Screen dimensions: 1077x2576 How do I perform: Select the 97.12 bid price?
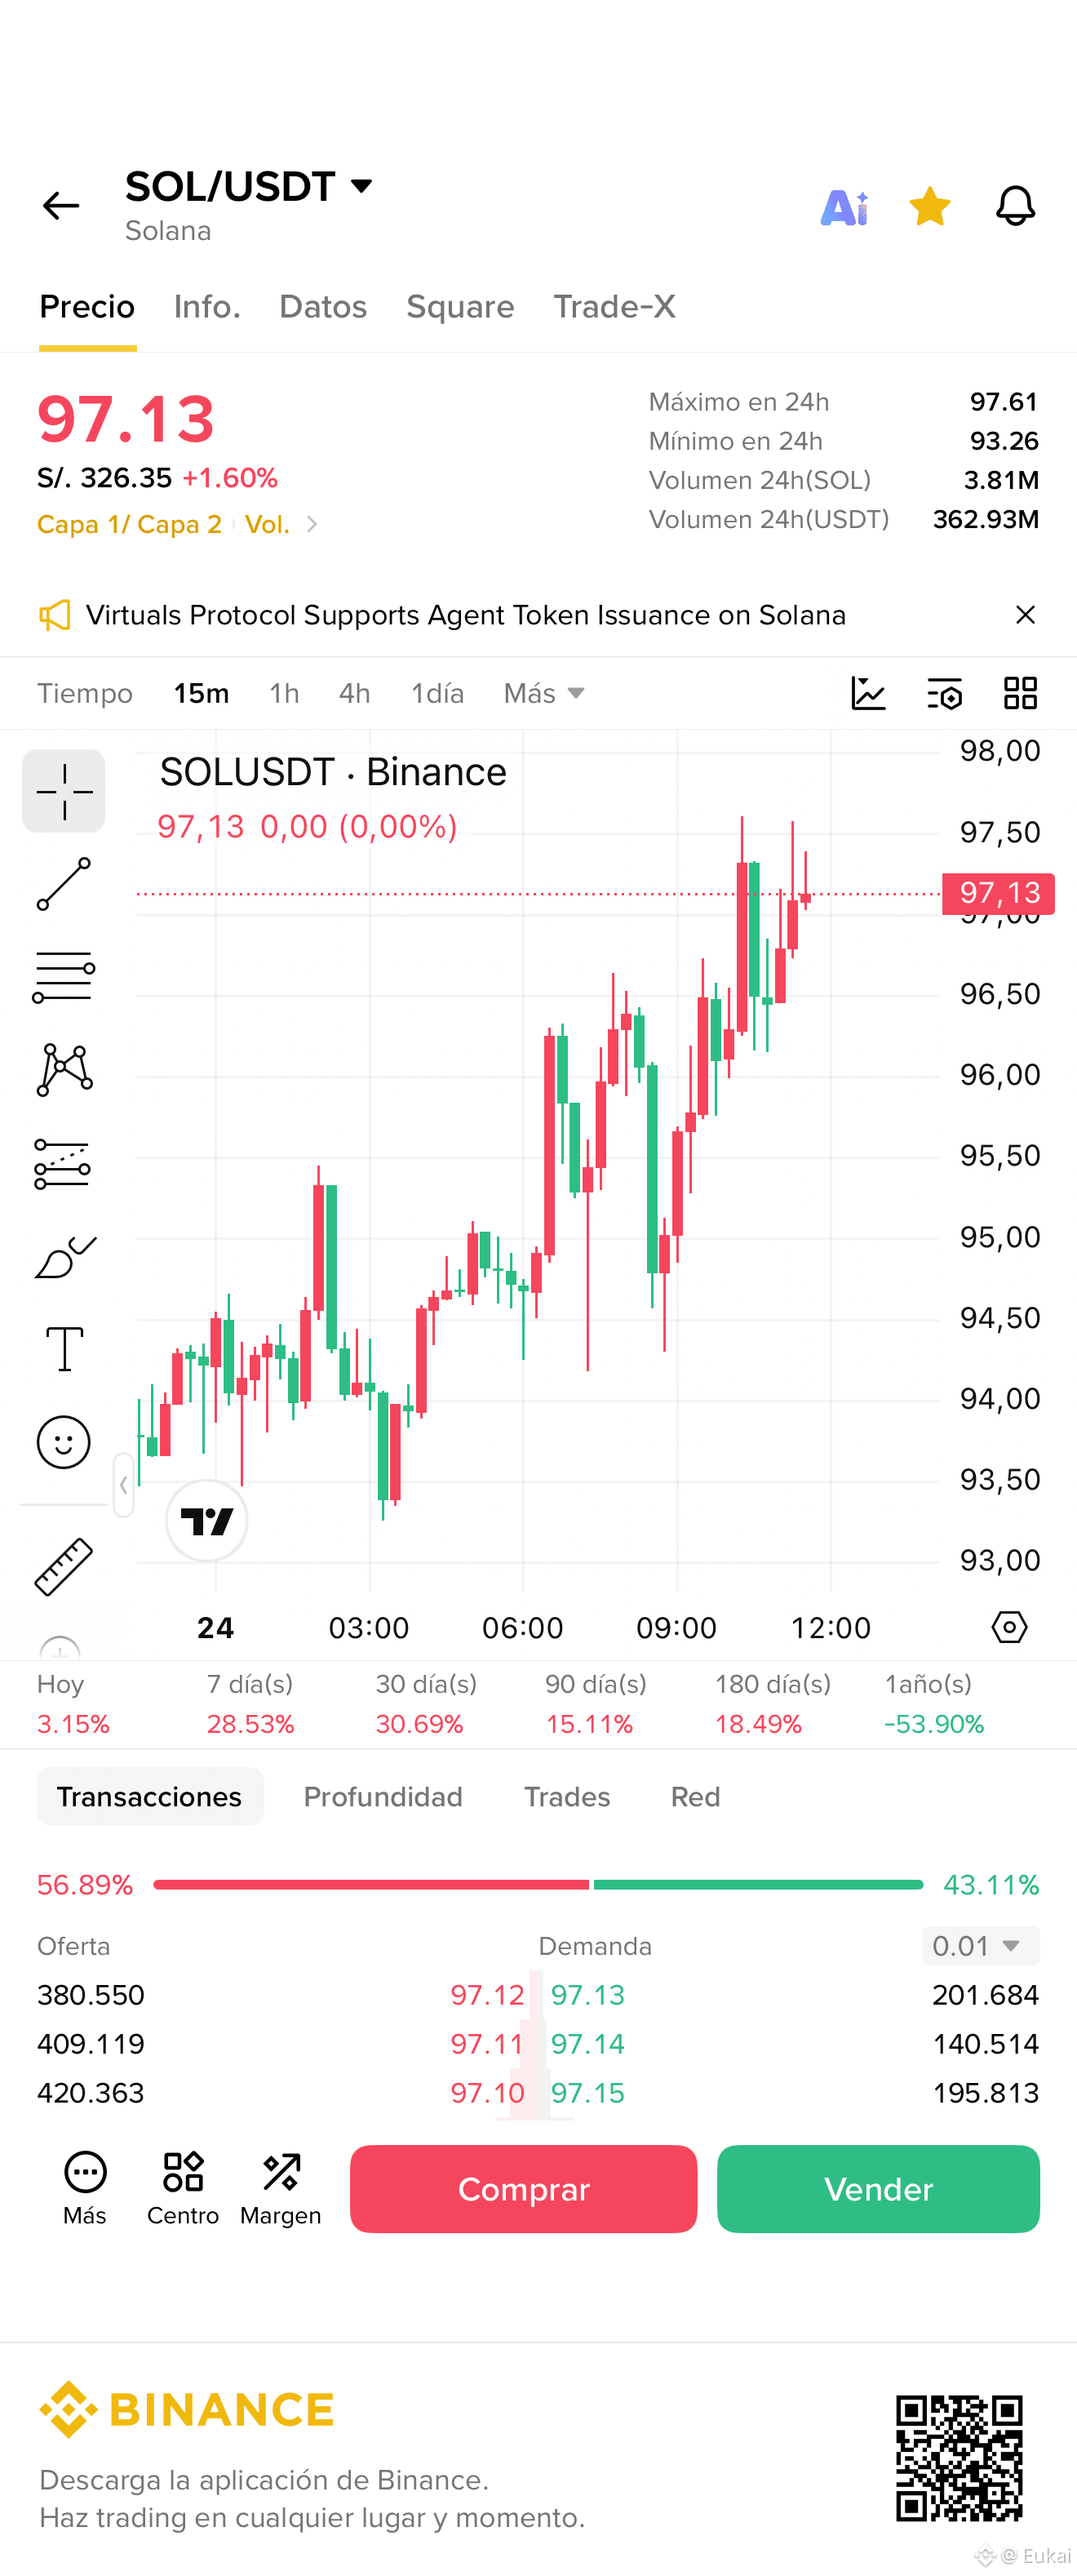[487, 1995]
